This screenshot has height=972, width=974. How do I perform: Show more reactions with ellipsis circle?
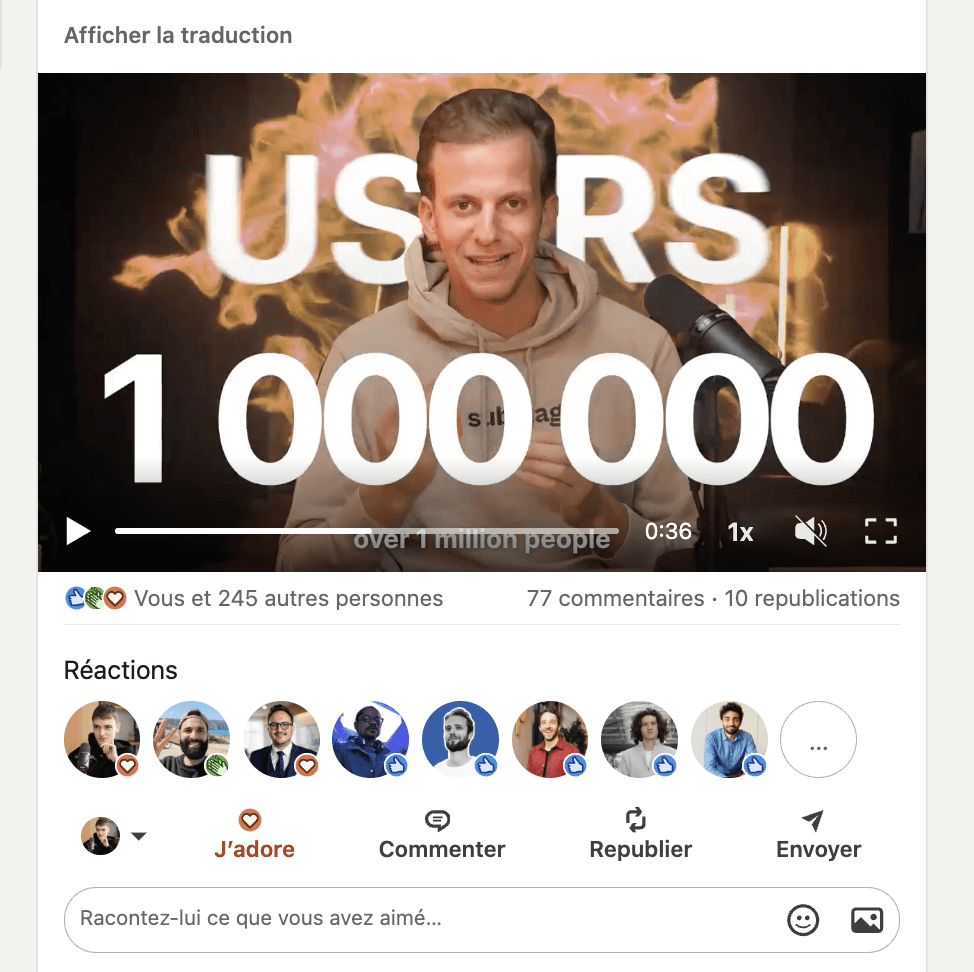coord(818,739)
